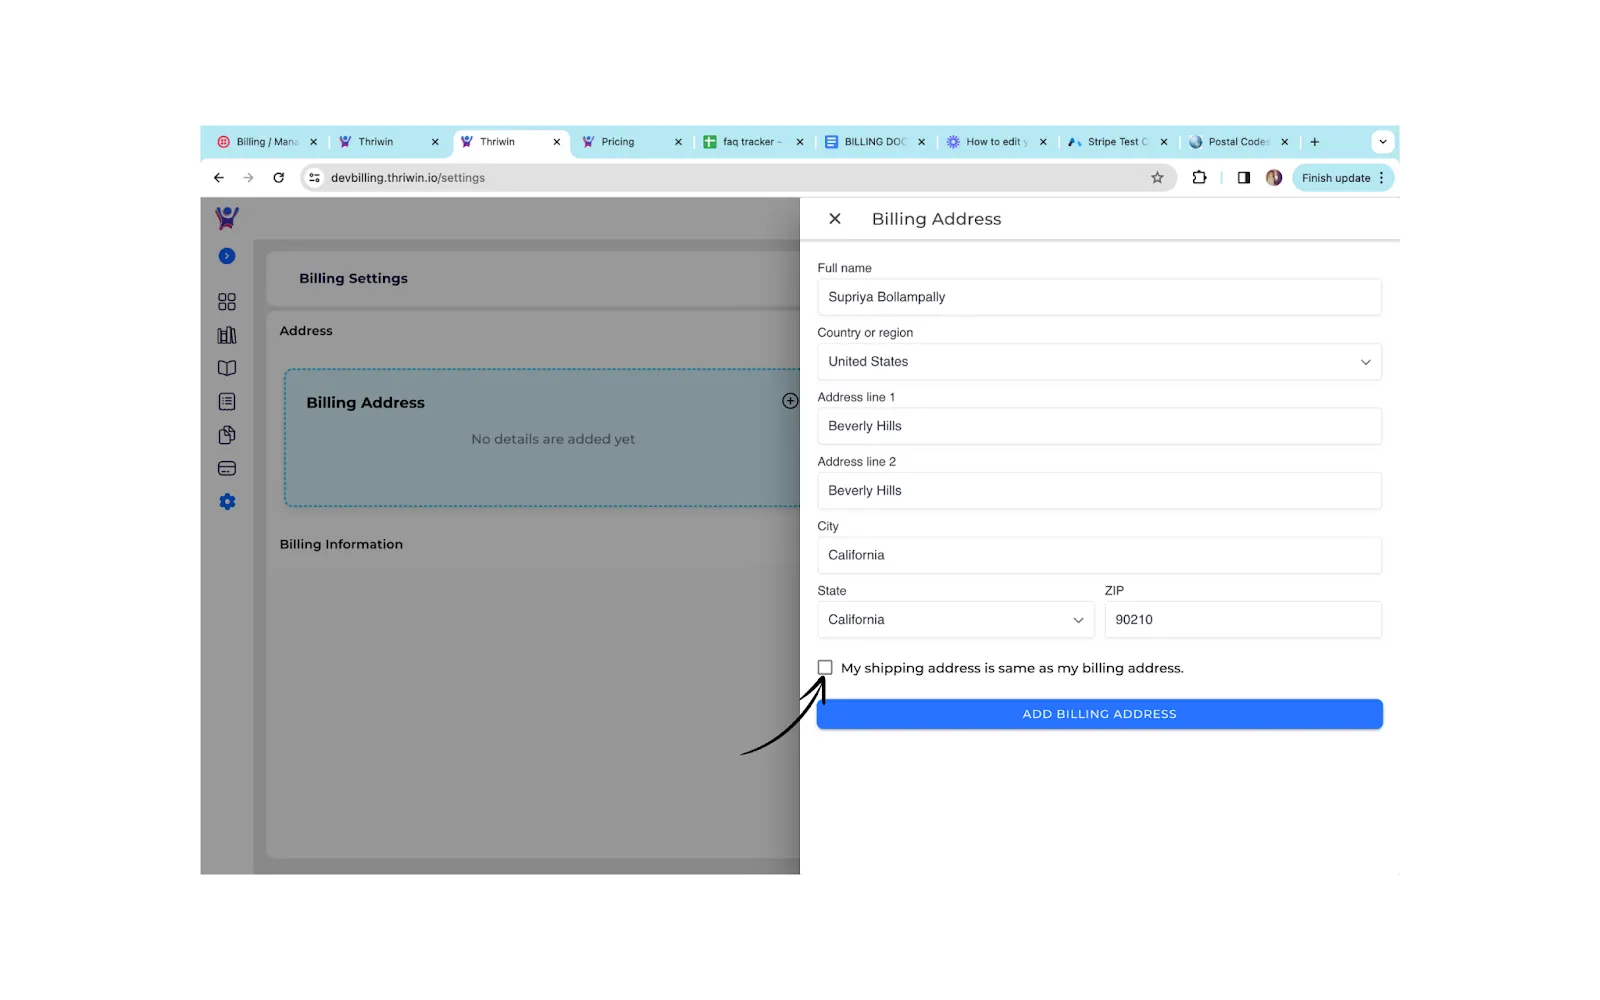
Task: Click the 'No details are added yet' text
Action: [x=553, y=439]
